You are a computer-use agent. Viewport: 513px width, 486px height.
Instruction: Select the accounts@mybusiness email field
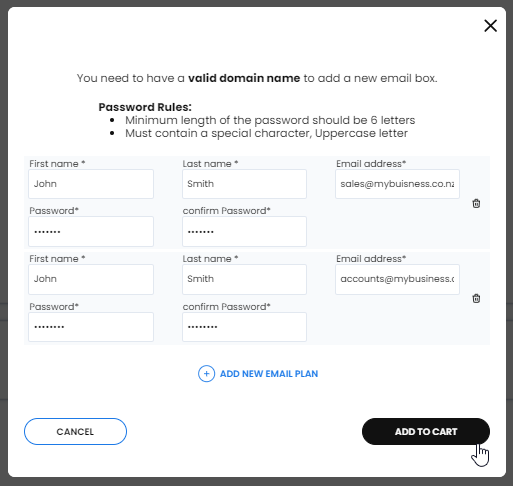tap(397, 279)
